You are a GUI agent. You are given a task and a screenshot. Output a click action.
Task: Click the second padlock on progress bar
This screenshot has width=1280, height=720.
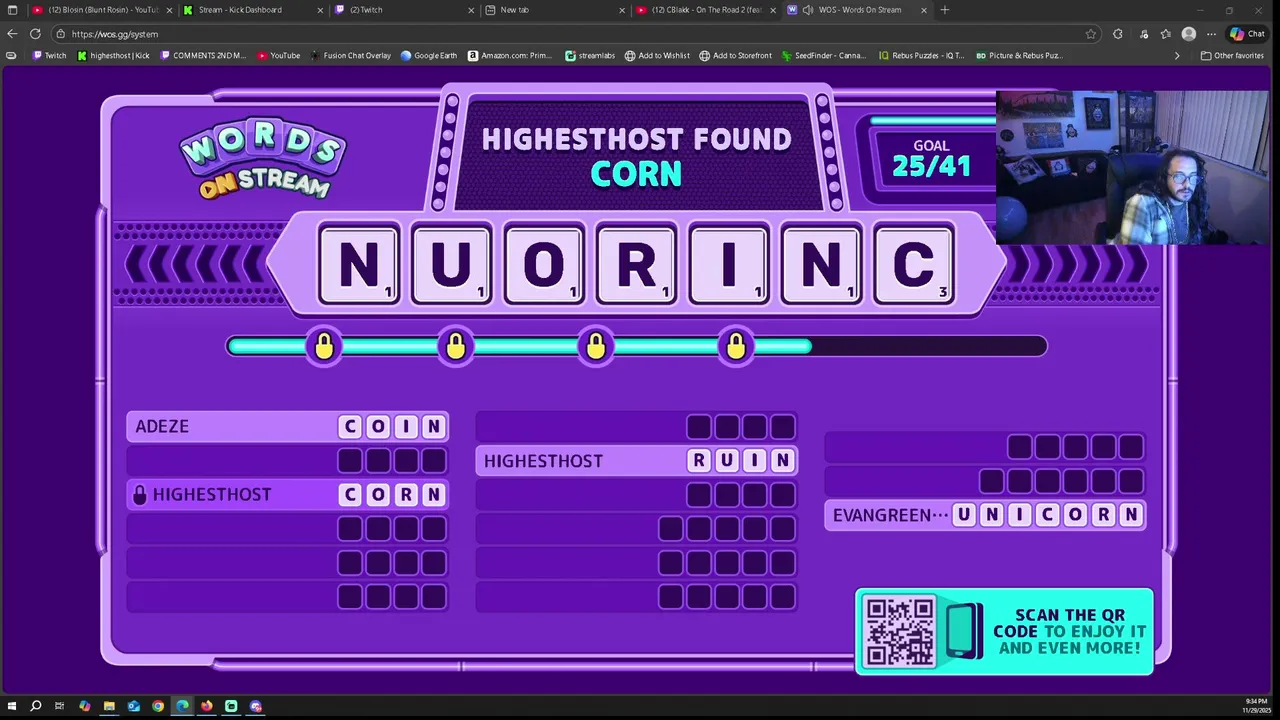click(456, 346)
